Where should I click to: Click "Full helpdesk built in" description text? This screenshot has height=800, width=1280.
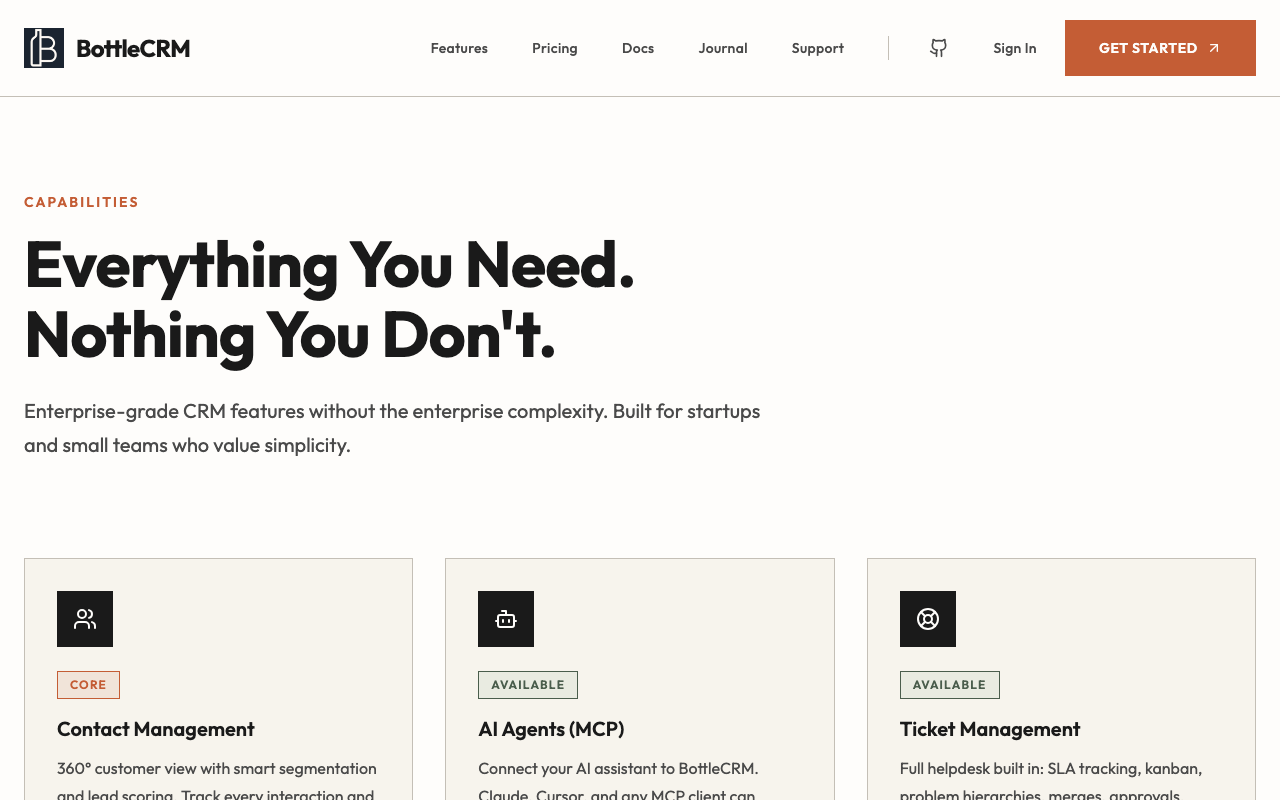[1051, 781]
